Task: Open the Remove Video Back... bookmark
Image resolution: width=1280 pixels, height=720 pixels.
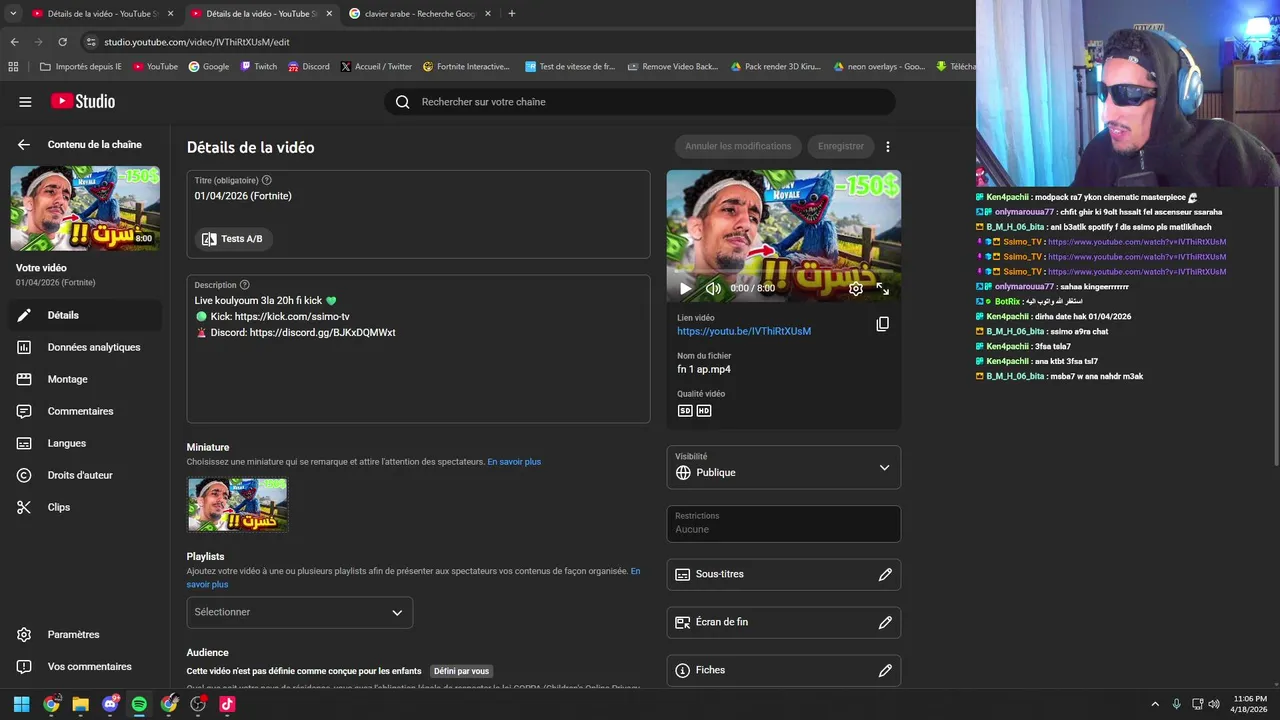Action: coord(673,67)
